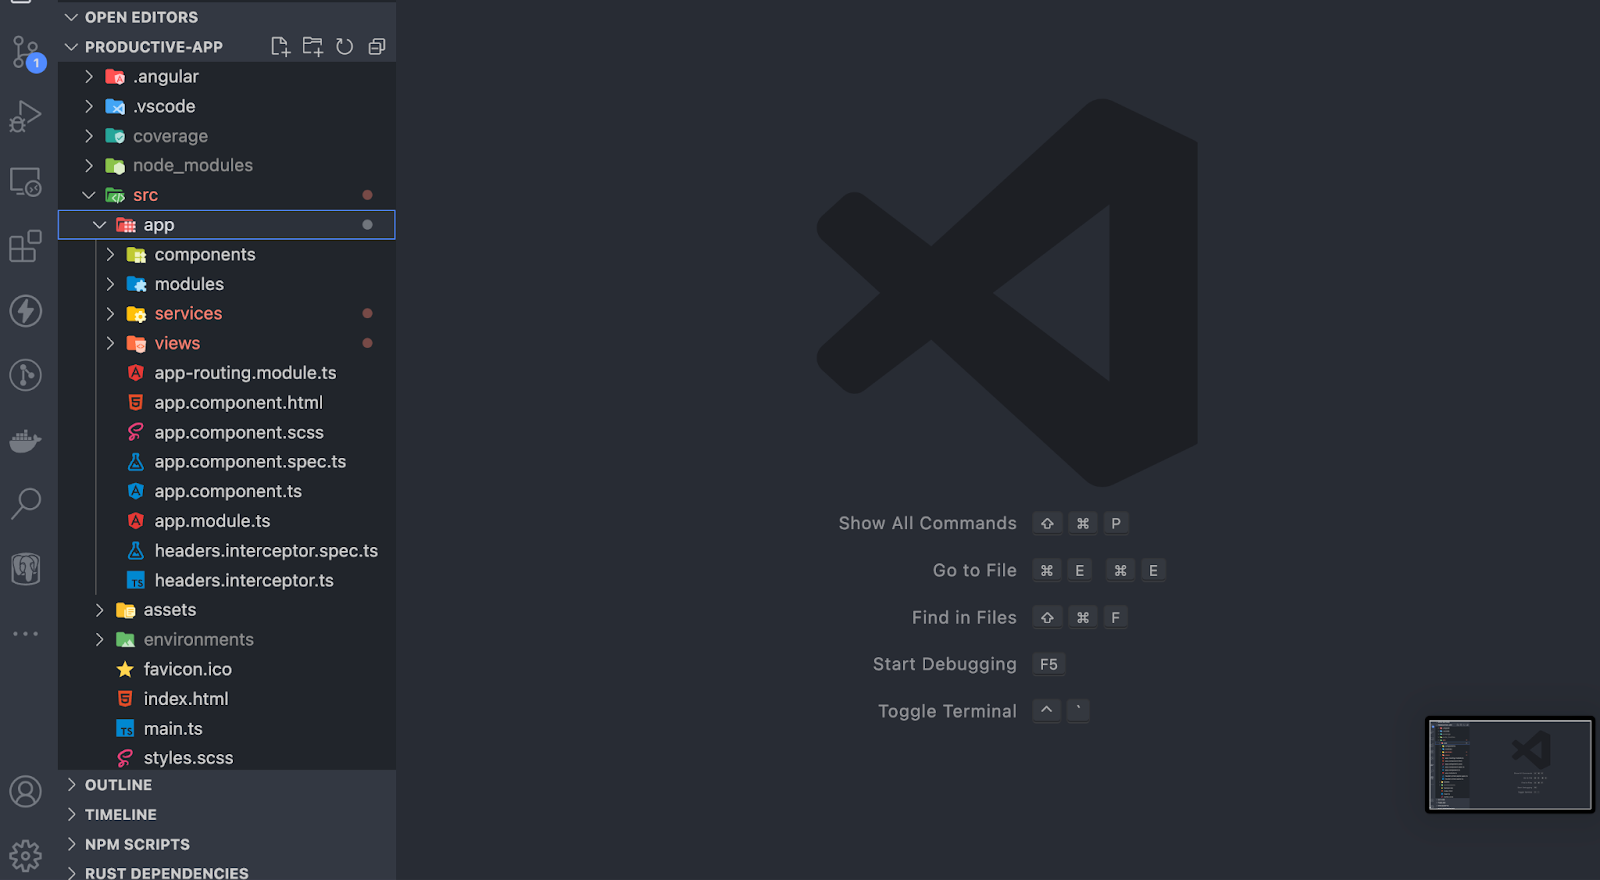Open the Docker view in activity bar
This screenshot has width=1600, height=880.
pos(26,440)
